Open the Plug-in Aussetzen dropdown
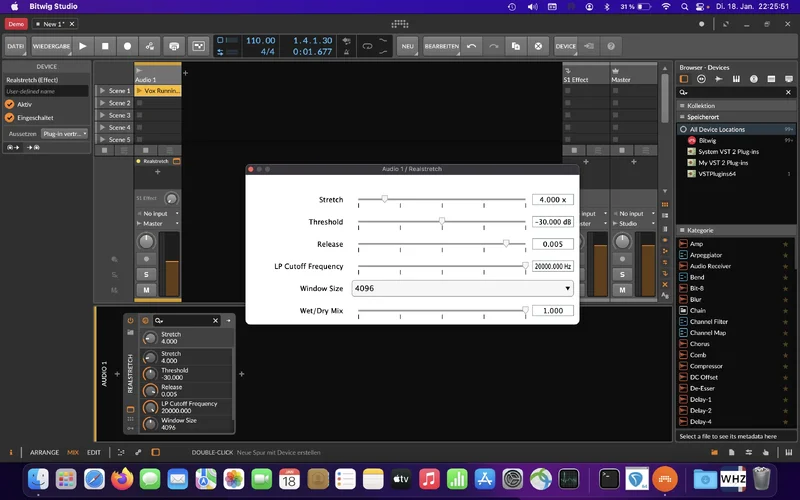 [64, 133]
